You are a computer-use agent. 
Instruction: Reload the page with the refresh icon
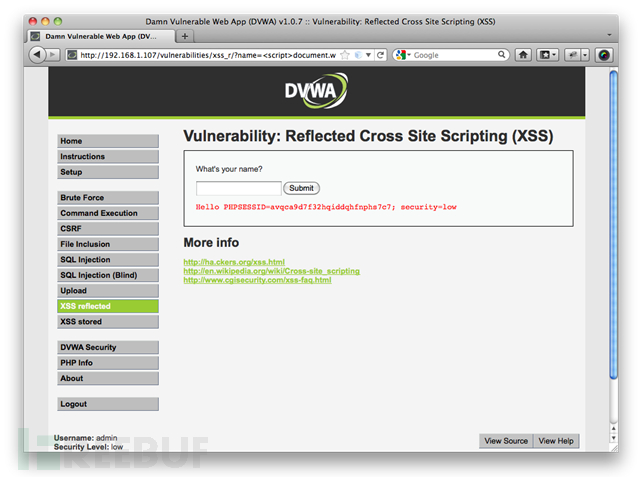[x=380, y=55]
